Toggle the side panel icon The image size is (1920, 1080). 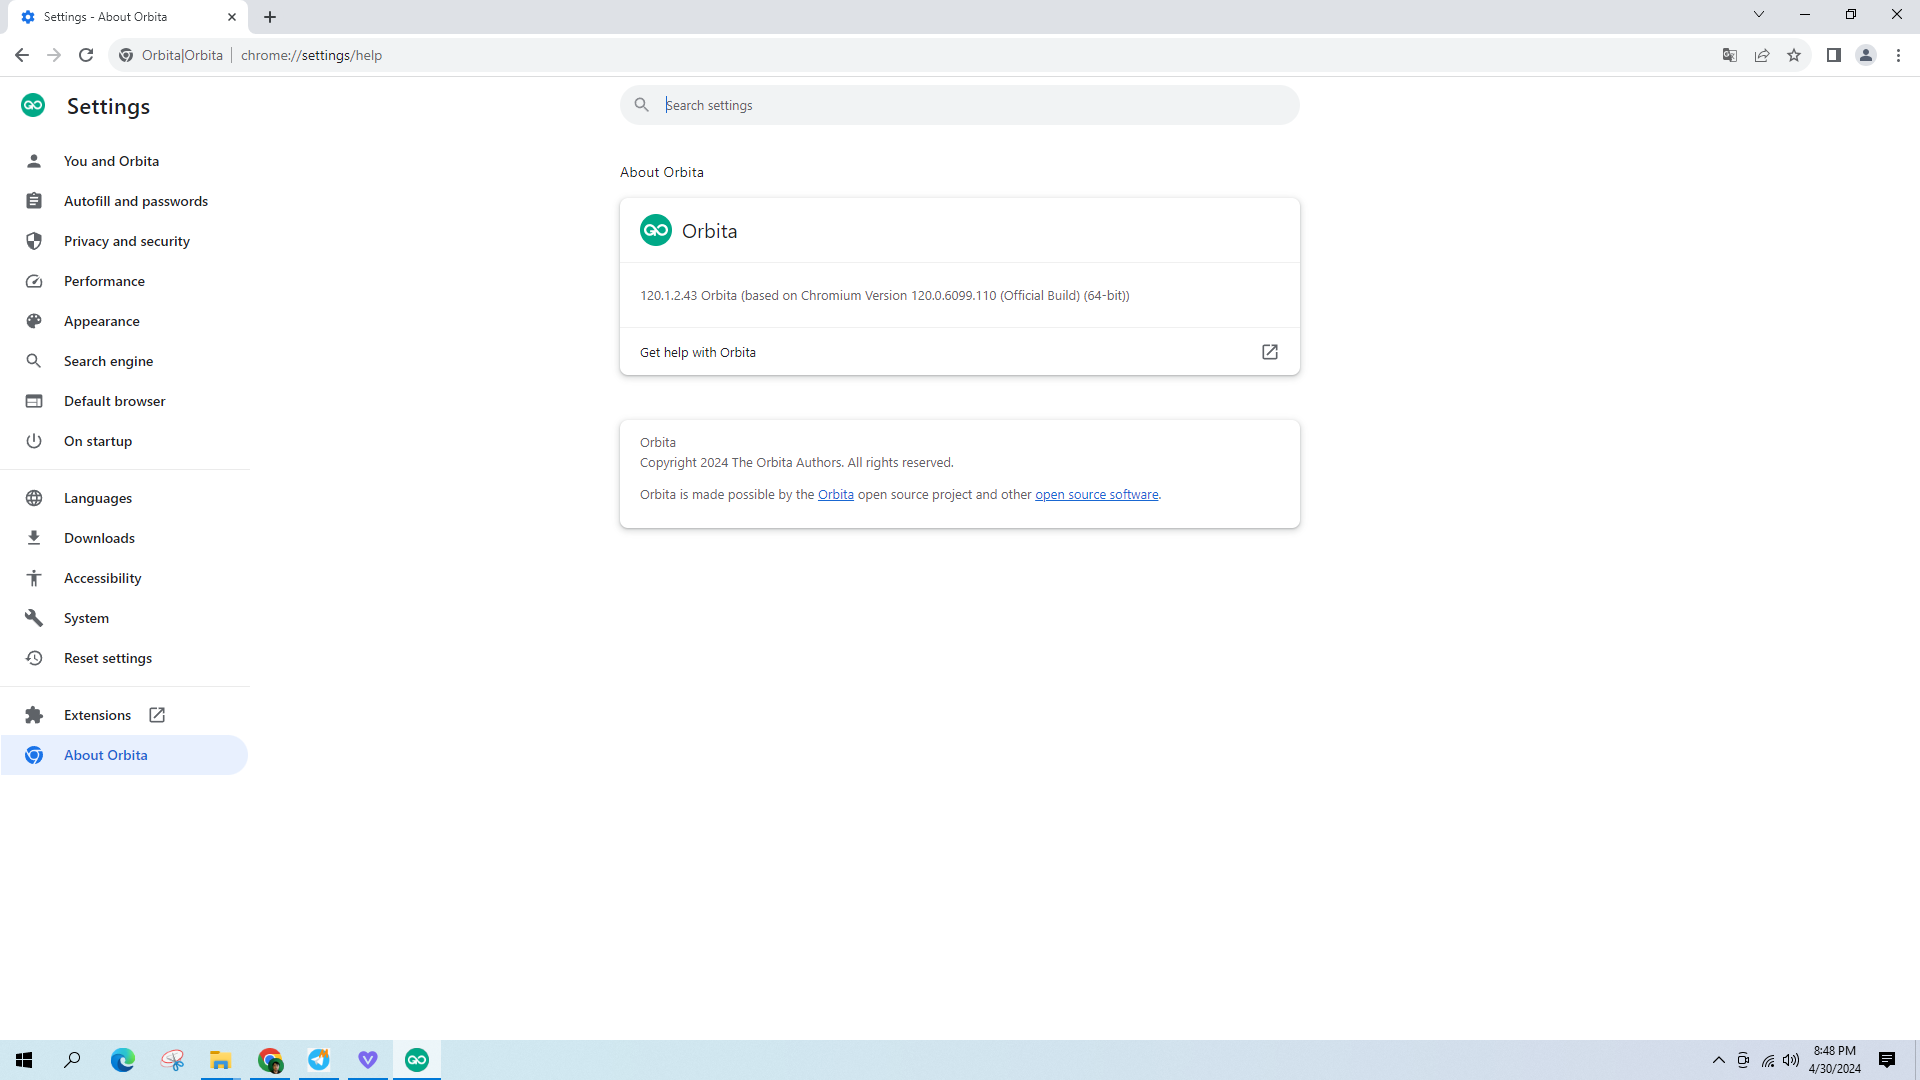pos(1834,55)
